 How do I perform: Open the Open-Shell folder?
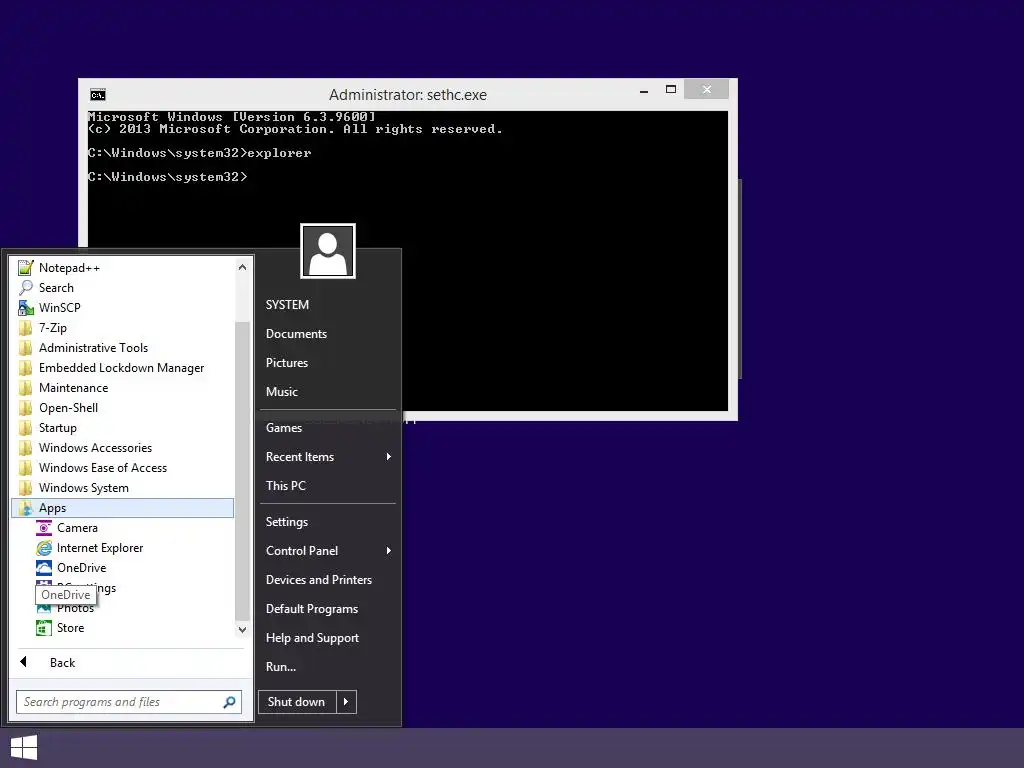click(x=123, y=408)
